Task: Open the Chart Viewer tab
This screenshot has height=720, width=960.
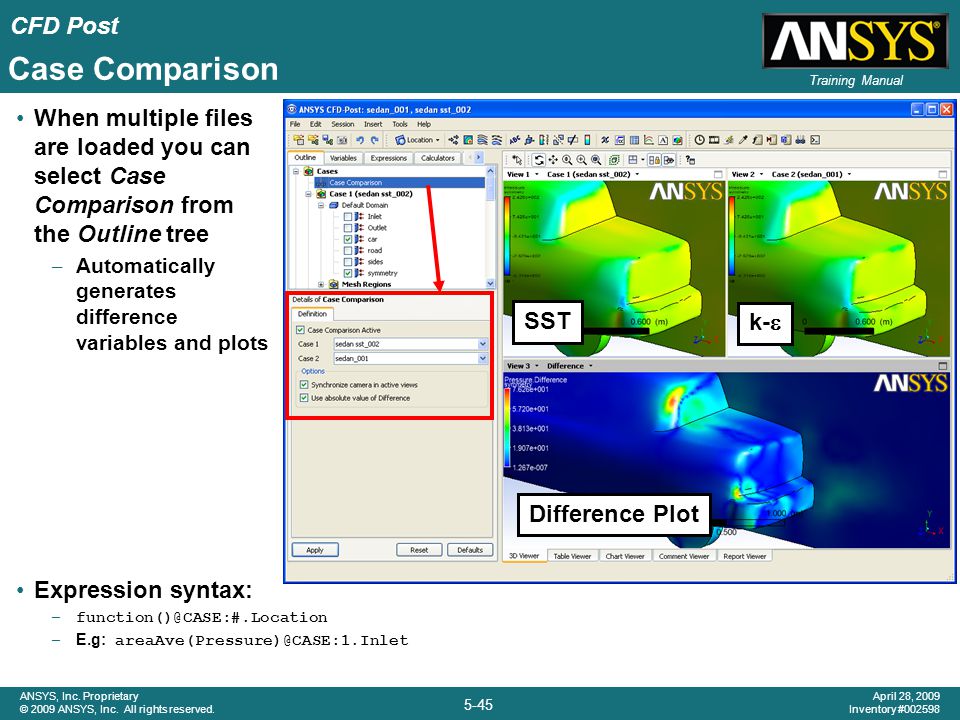Action: point(624,557)
